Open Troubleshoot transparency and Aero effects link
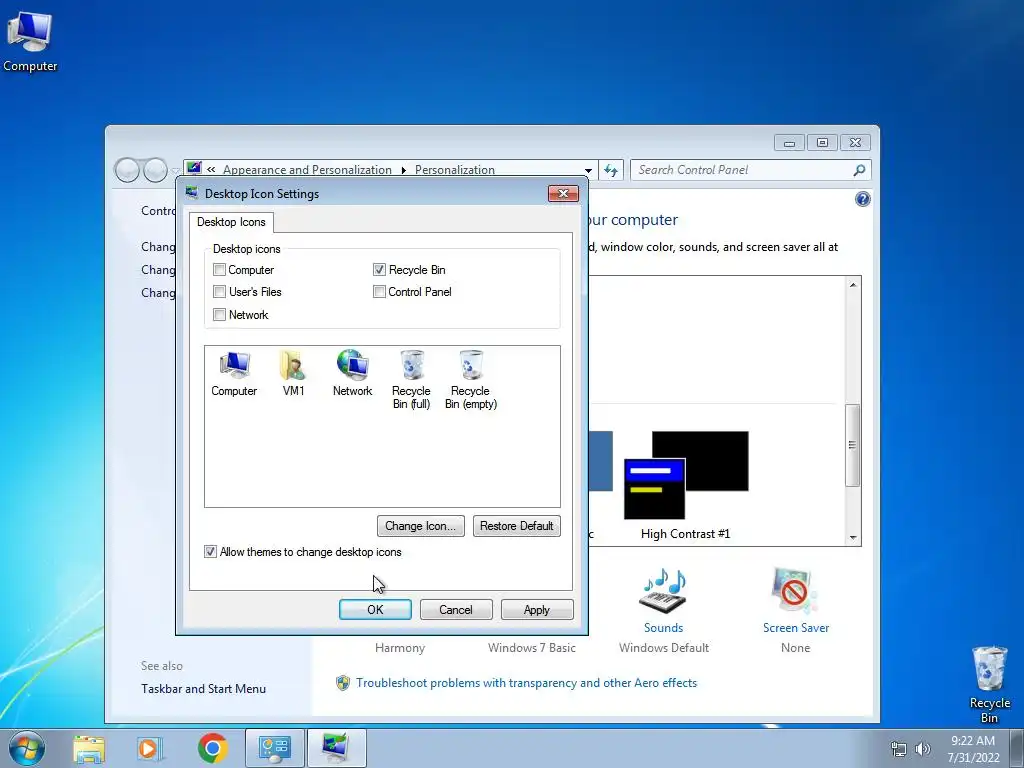The width and height of the screenshot is (1024, 768). [x=526, y=682]
